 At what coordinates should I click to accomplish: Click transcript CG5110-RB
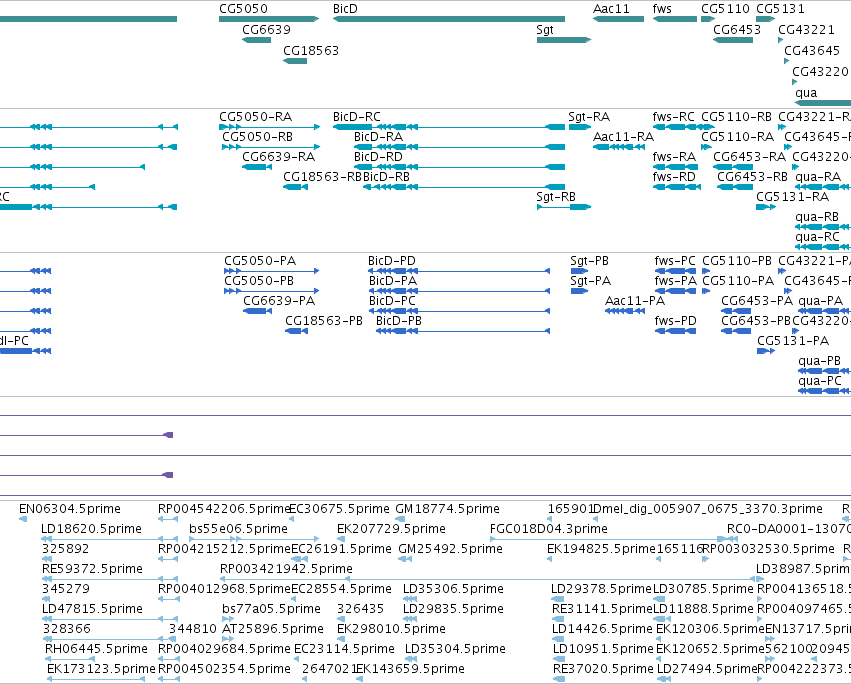[708, 127]
